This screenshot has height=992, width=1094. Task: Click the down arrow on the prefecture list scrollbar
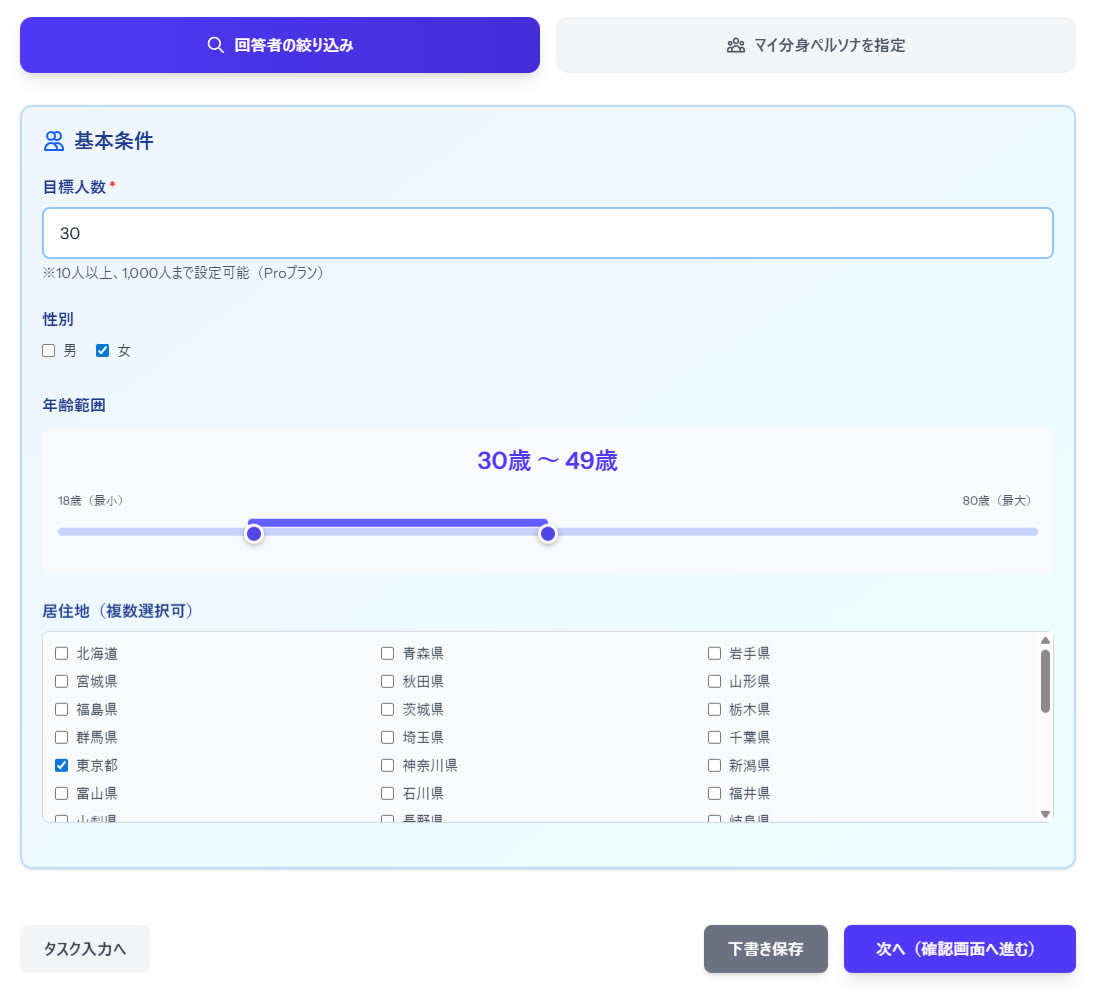(1045, 813)
